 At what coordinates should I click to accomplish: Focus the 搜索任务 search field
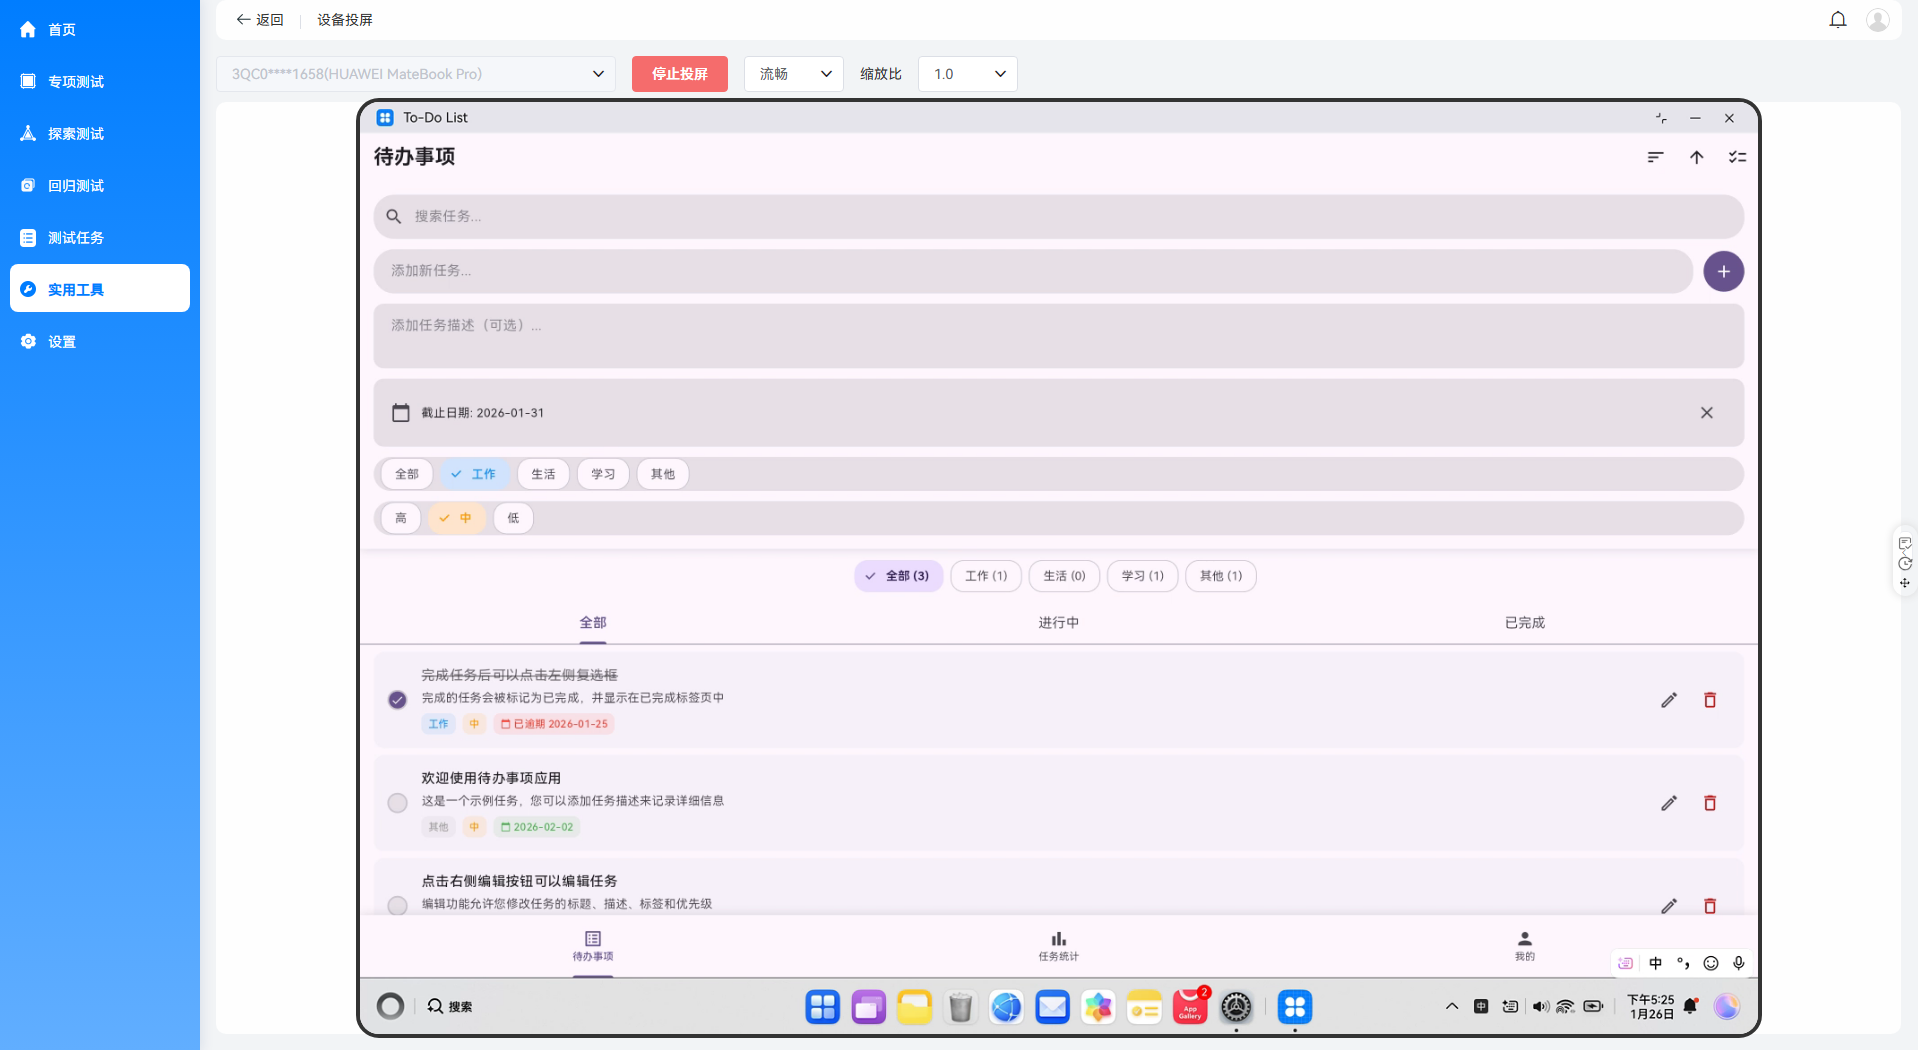coord(1058,216)
